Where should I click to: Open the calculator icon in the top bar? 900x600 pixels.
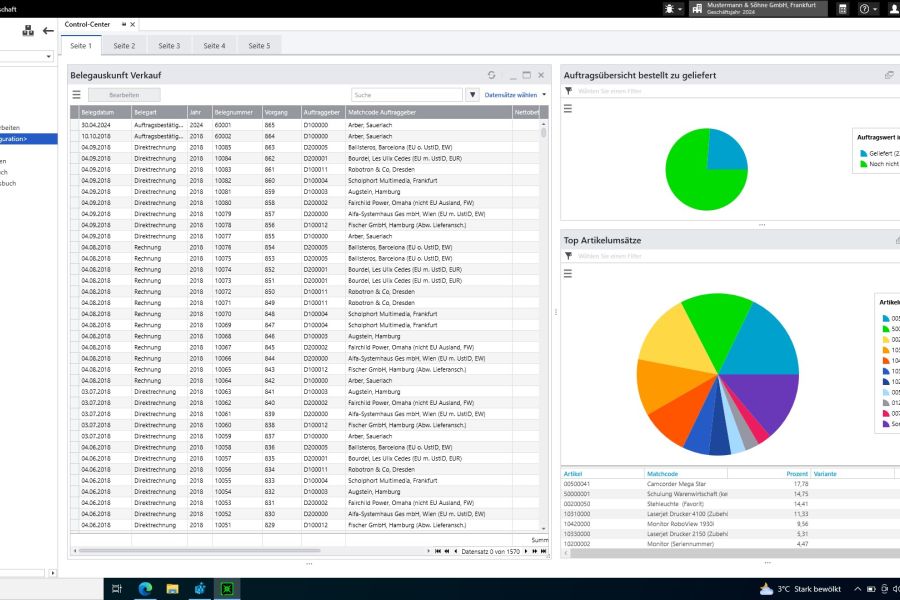tap(842, 9)
